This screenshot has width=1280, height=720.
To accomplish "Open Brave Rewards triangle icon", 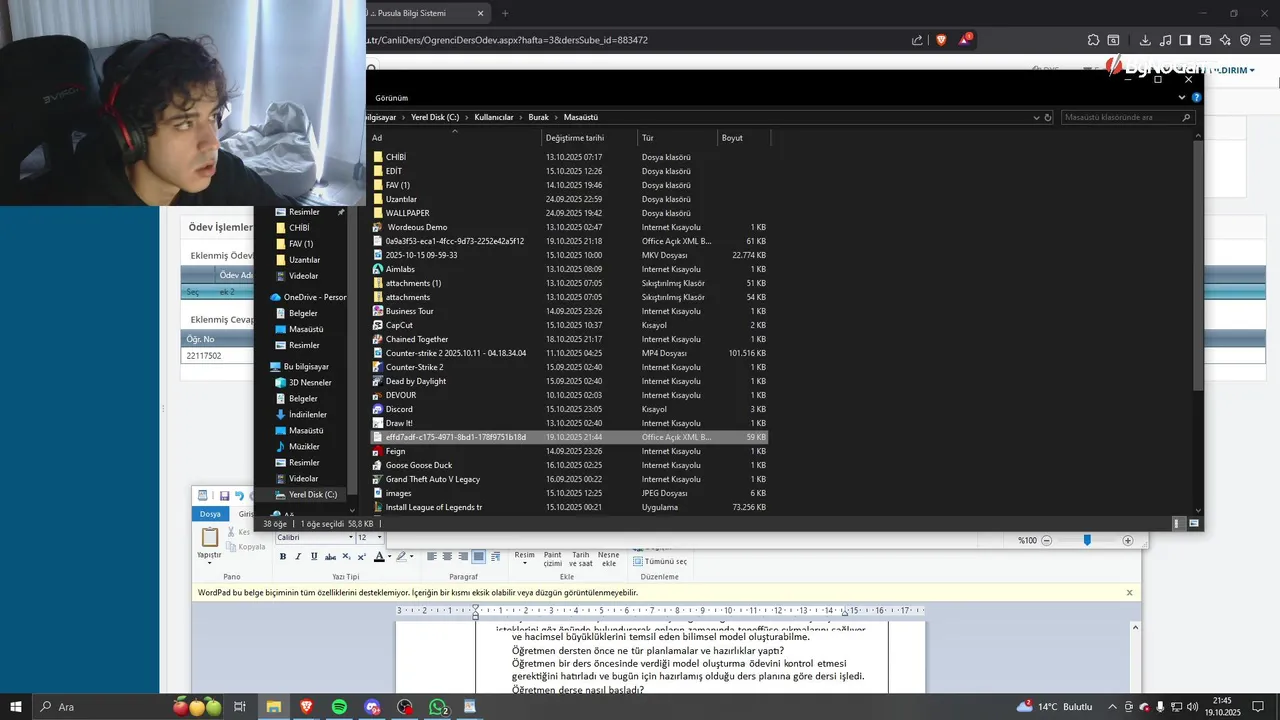I will pos(965,40).
